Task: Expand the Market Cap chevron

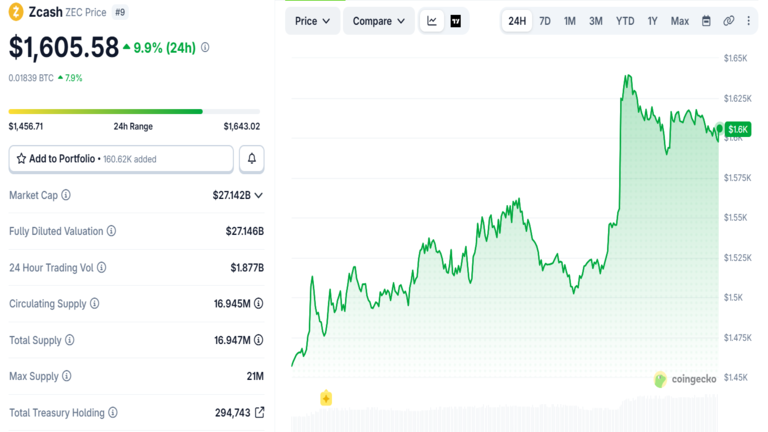Action: 259,195
